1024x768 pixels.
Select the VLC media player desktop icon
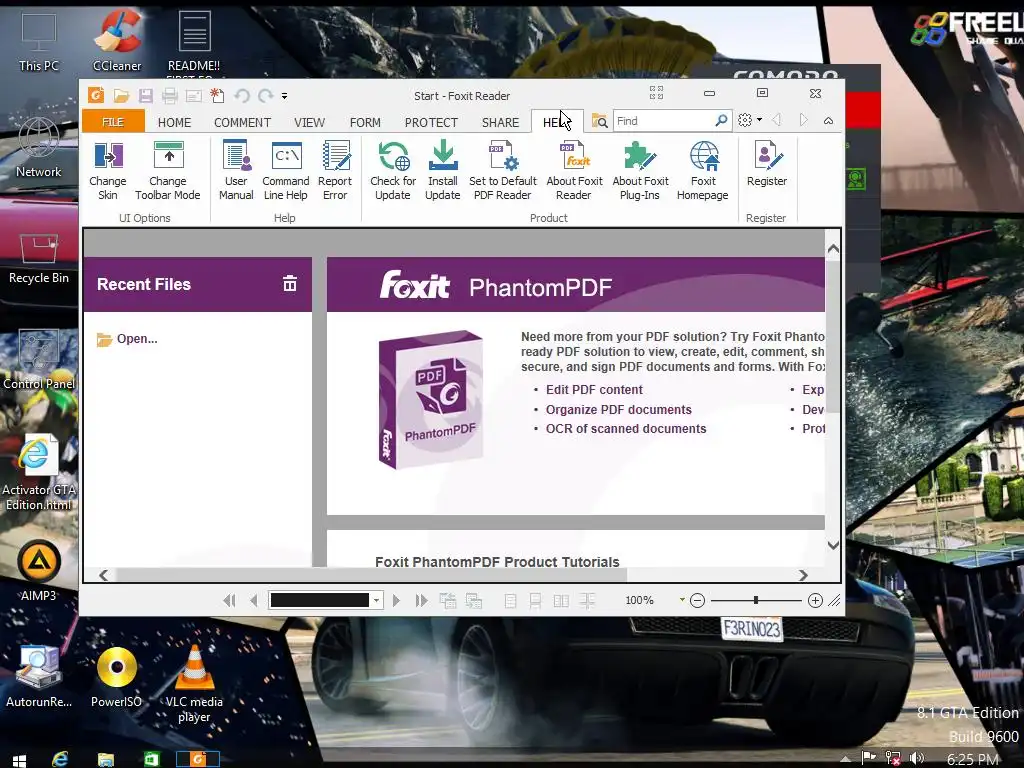point(194,683)
